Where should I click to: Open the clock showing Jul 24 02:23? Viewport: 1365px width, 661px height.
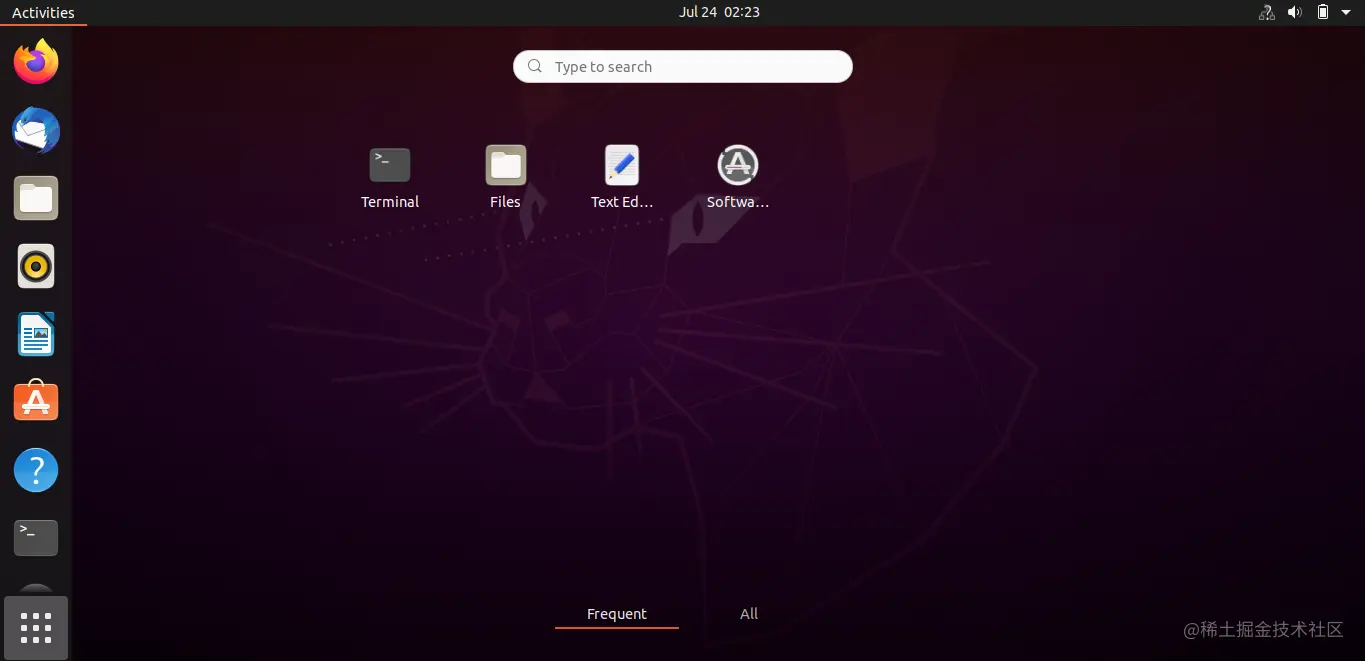click(x=719, y=12)
